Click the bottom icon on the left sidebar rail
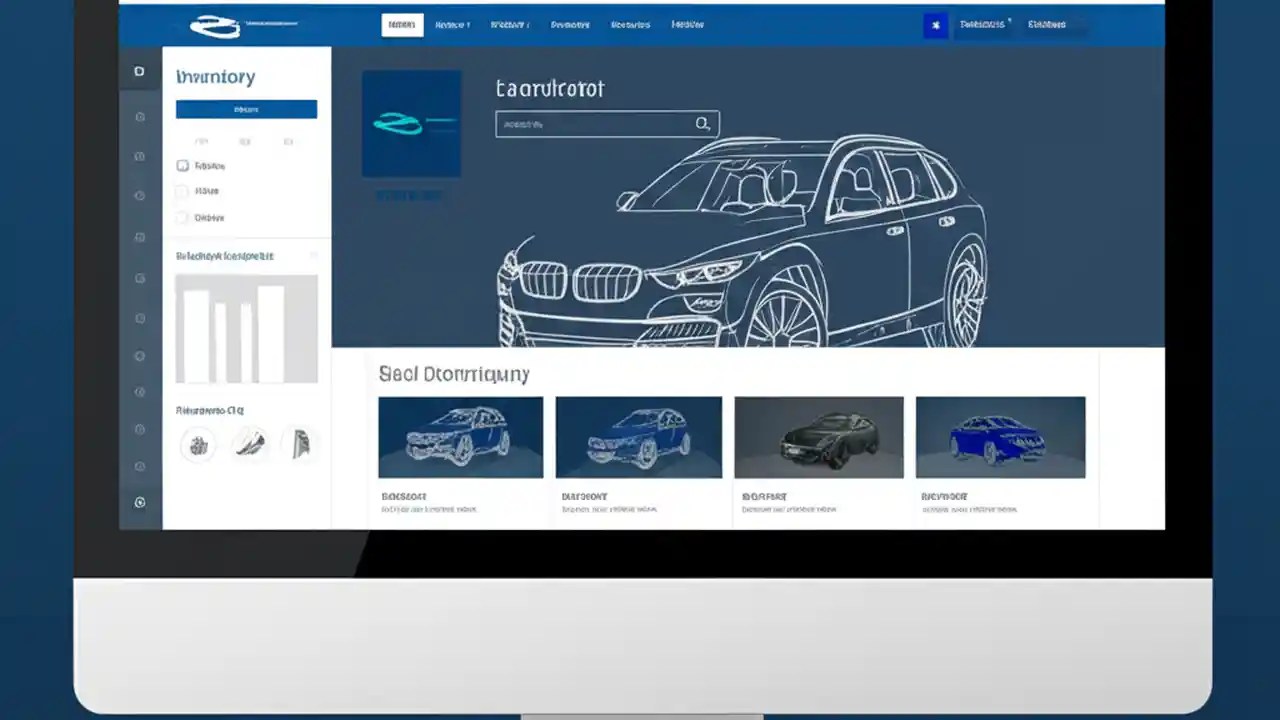The width and height of the screenshot is (1280, 720). click(x=139, y=502)
